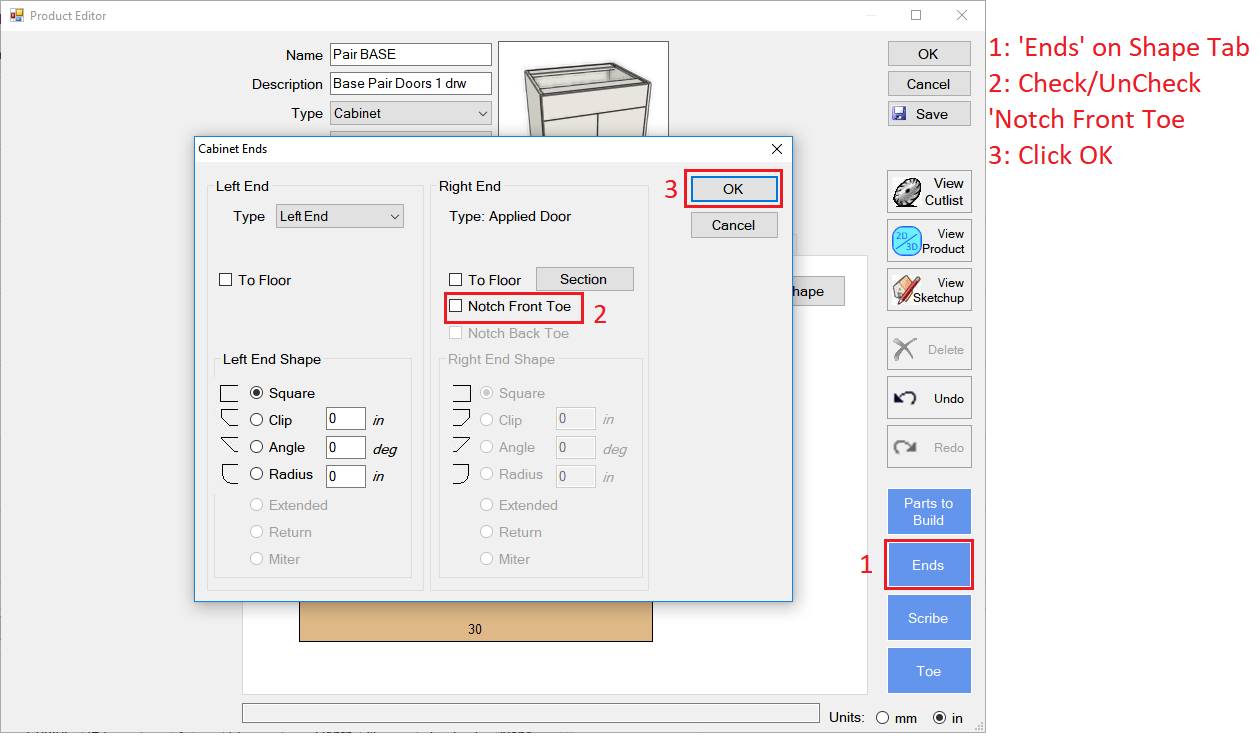The height and width of the screenshot is (740, 1260).
Task: Open the Scribe panel button
Action: tap(928, 618)
